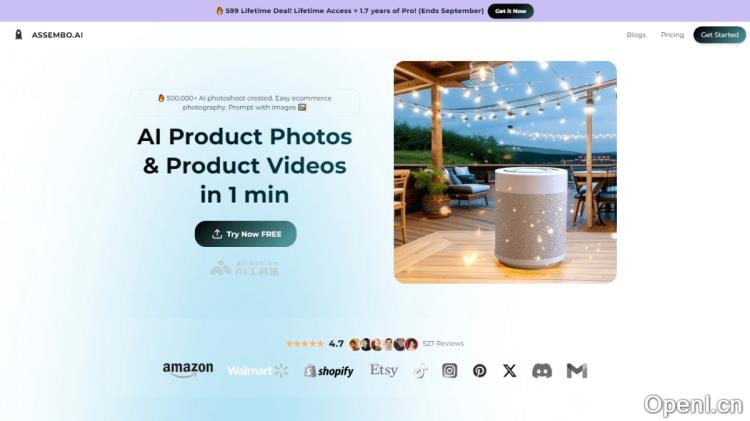Open the Discord icon
This screenshot has height=421, width=750.
(542, 370)
